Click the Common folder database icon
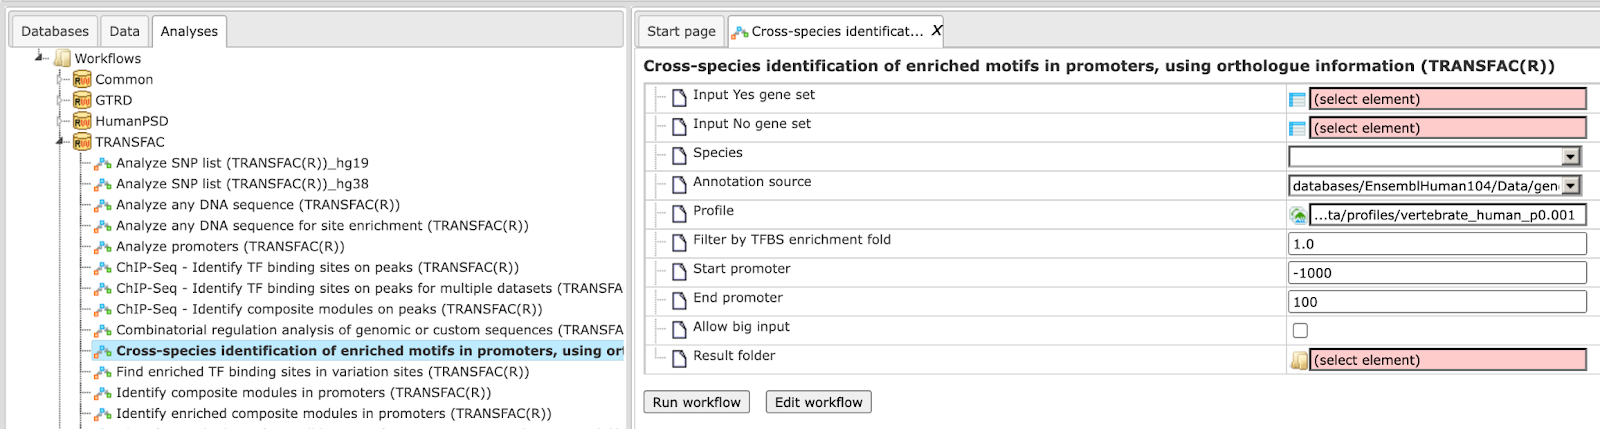This screenshot has width=1600, height=429. click(x=82, y=79)
